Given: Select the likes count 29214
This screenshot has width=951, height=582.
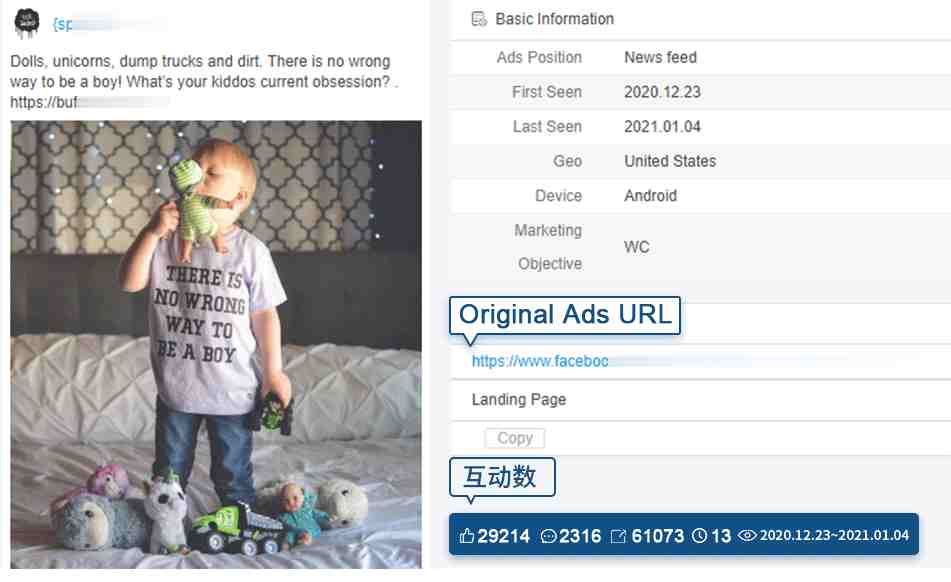Looking at the screenshot, I should click(503, 536).
